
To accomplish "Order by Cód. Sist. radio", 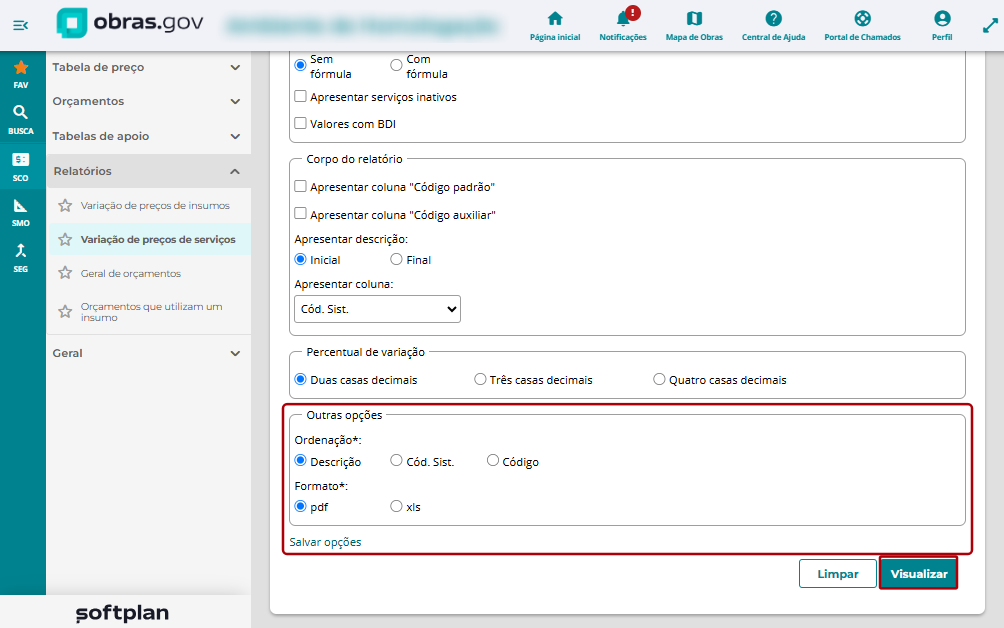I will tap(396, 460).
